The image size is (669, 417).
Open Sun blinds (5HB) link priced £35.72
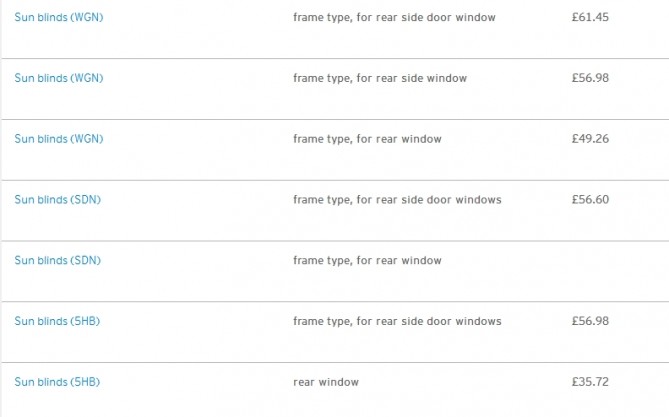(57, 382)
